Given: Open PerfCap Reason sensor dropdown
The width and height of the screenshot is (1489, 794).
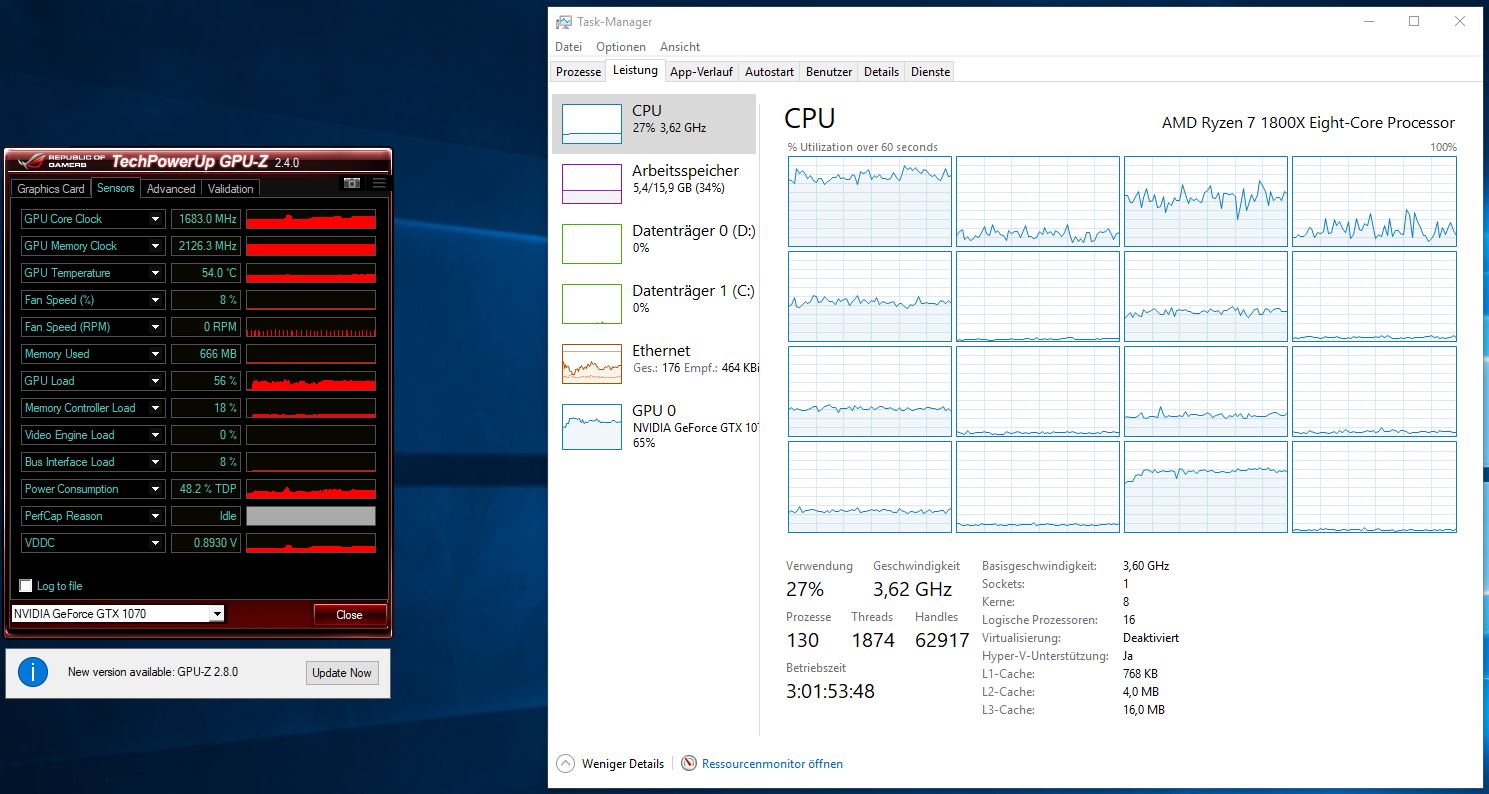Looking at the screenshot, I should [x=156, y=516].
